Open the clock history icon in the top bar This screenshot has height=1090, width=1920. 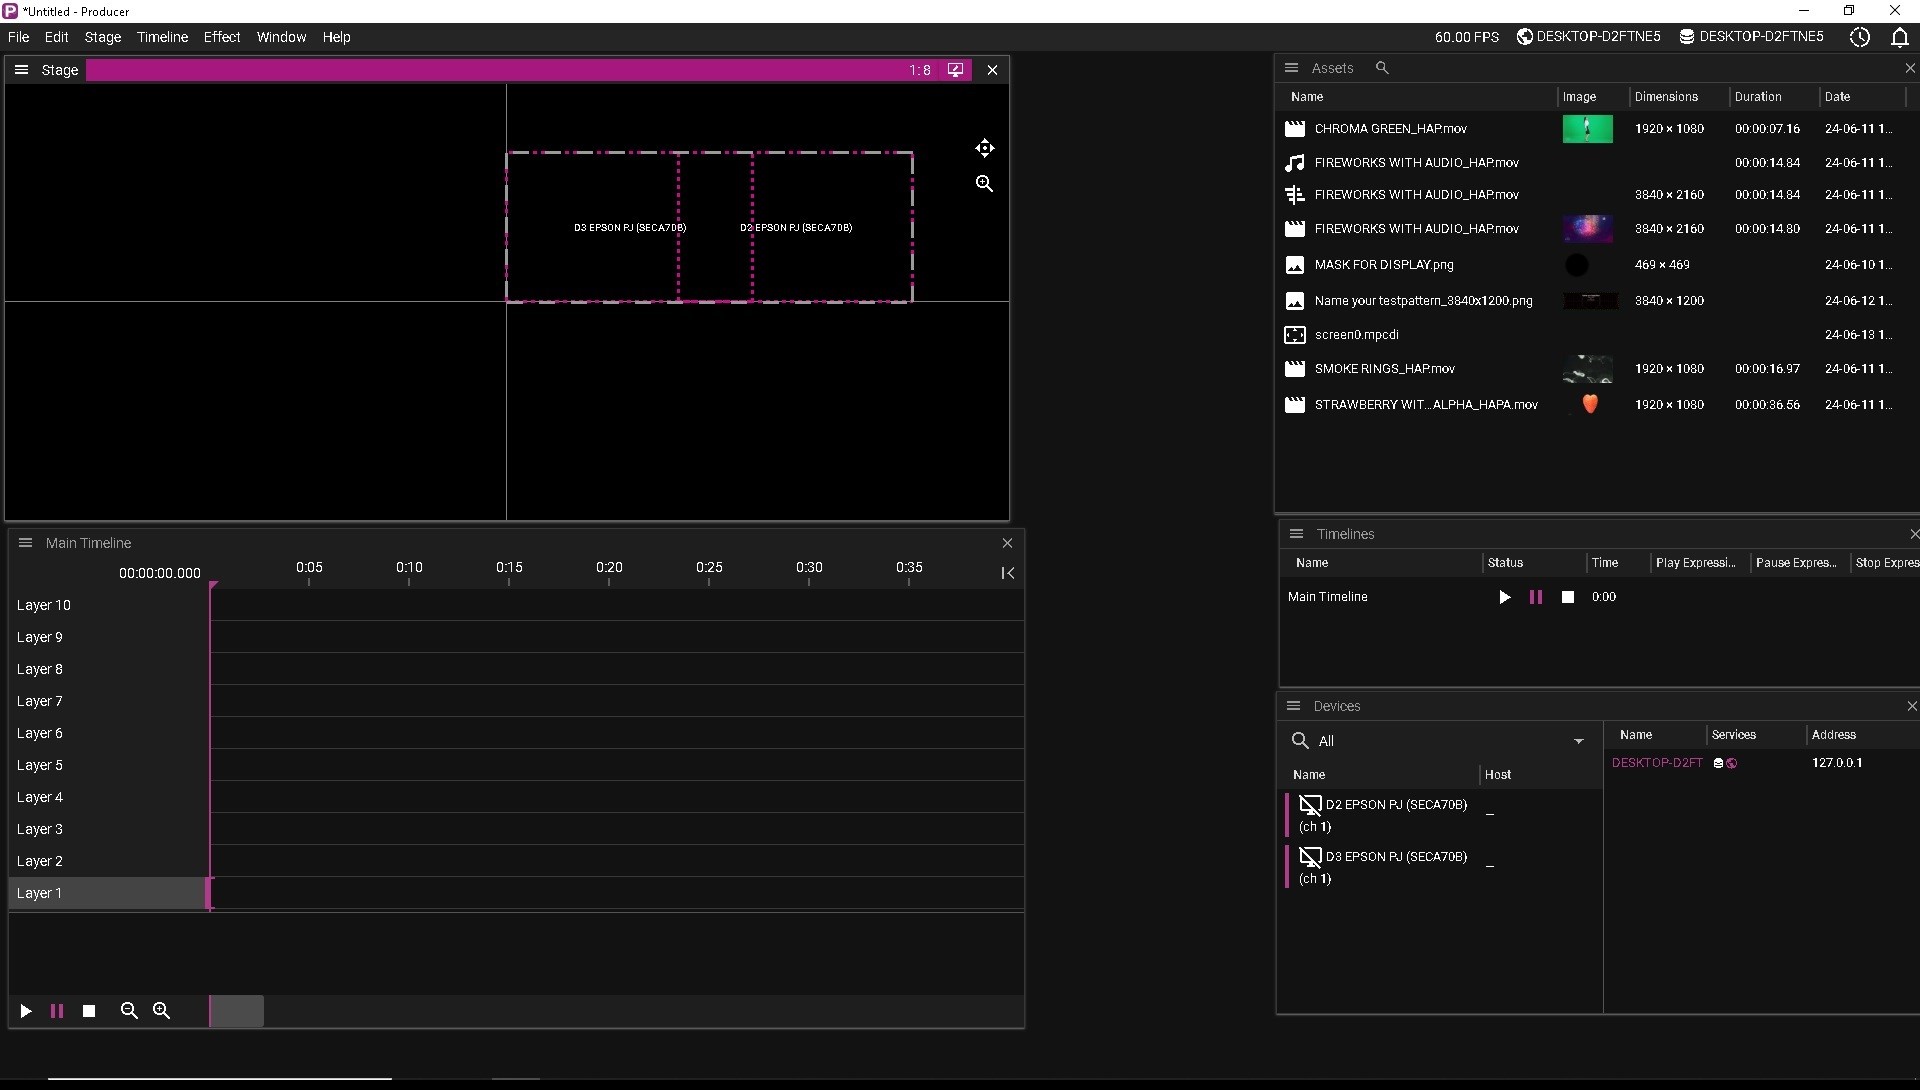[x=1859, y=37]
